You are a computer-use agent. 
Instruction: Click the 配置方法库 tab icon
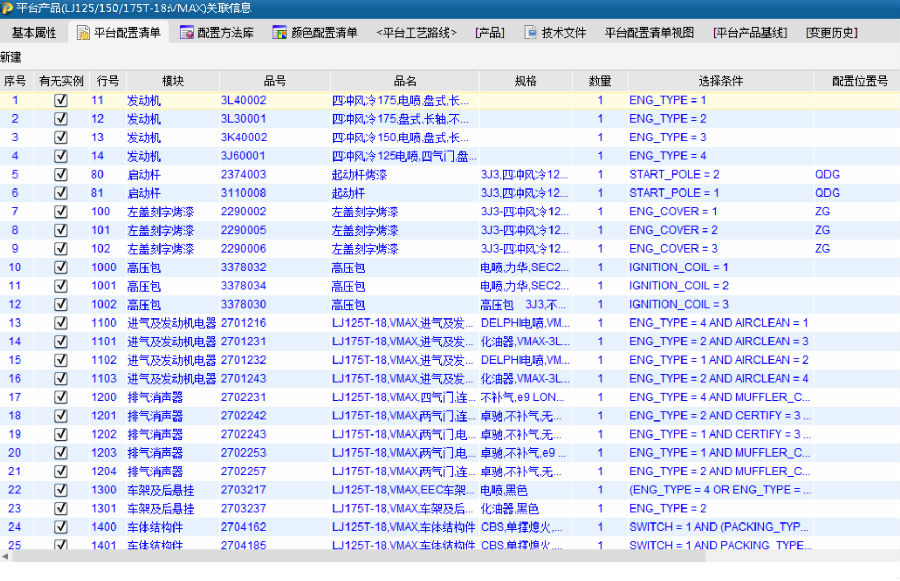(x=186, y=33)
